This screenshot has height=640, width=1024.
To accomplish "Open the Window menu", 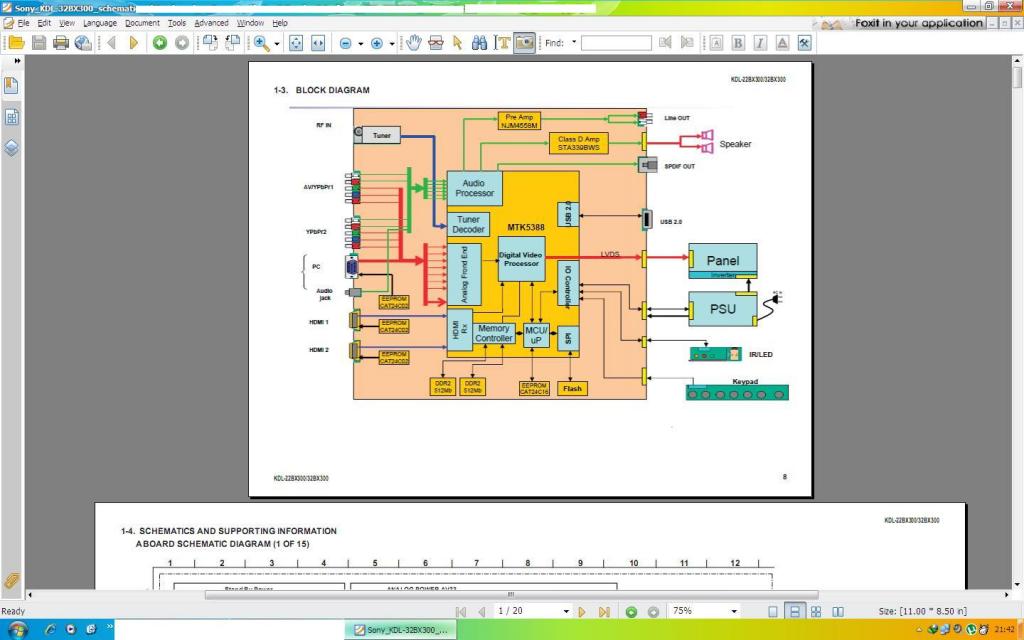I will coord(250,23).
